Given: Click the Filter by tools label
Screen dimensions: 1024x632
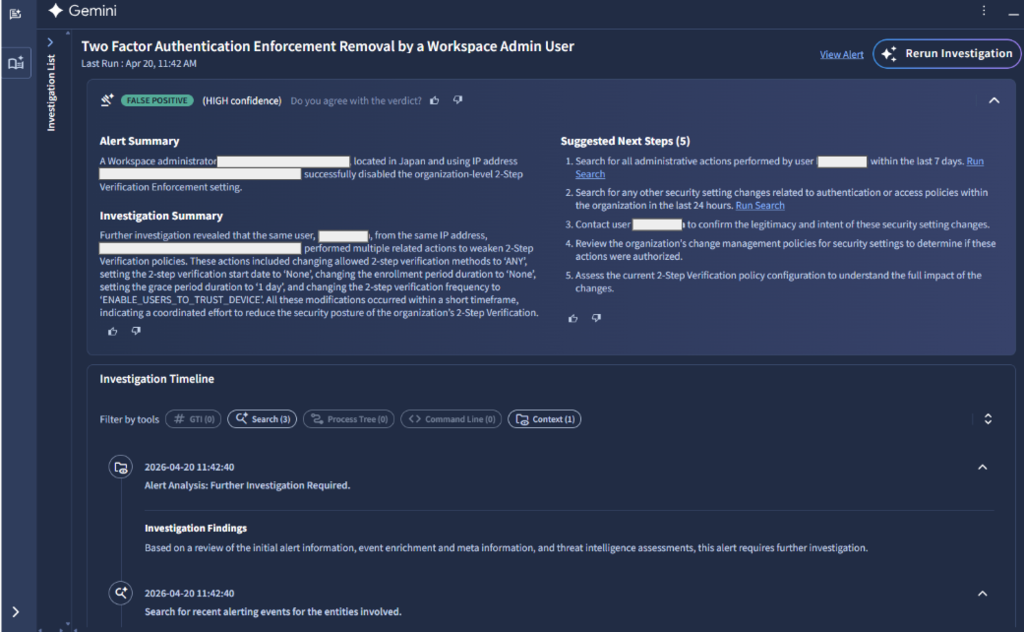Looking at the screenshot, I should (129, 419).
